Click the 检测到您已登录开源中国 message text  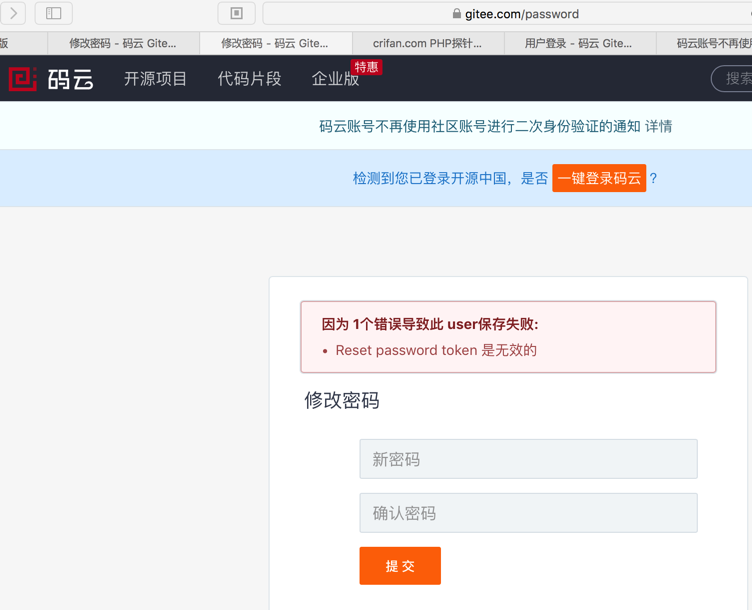(450, 178)
